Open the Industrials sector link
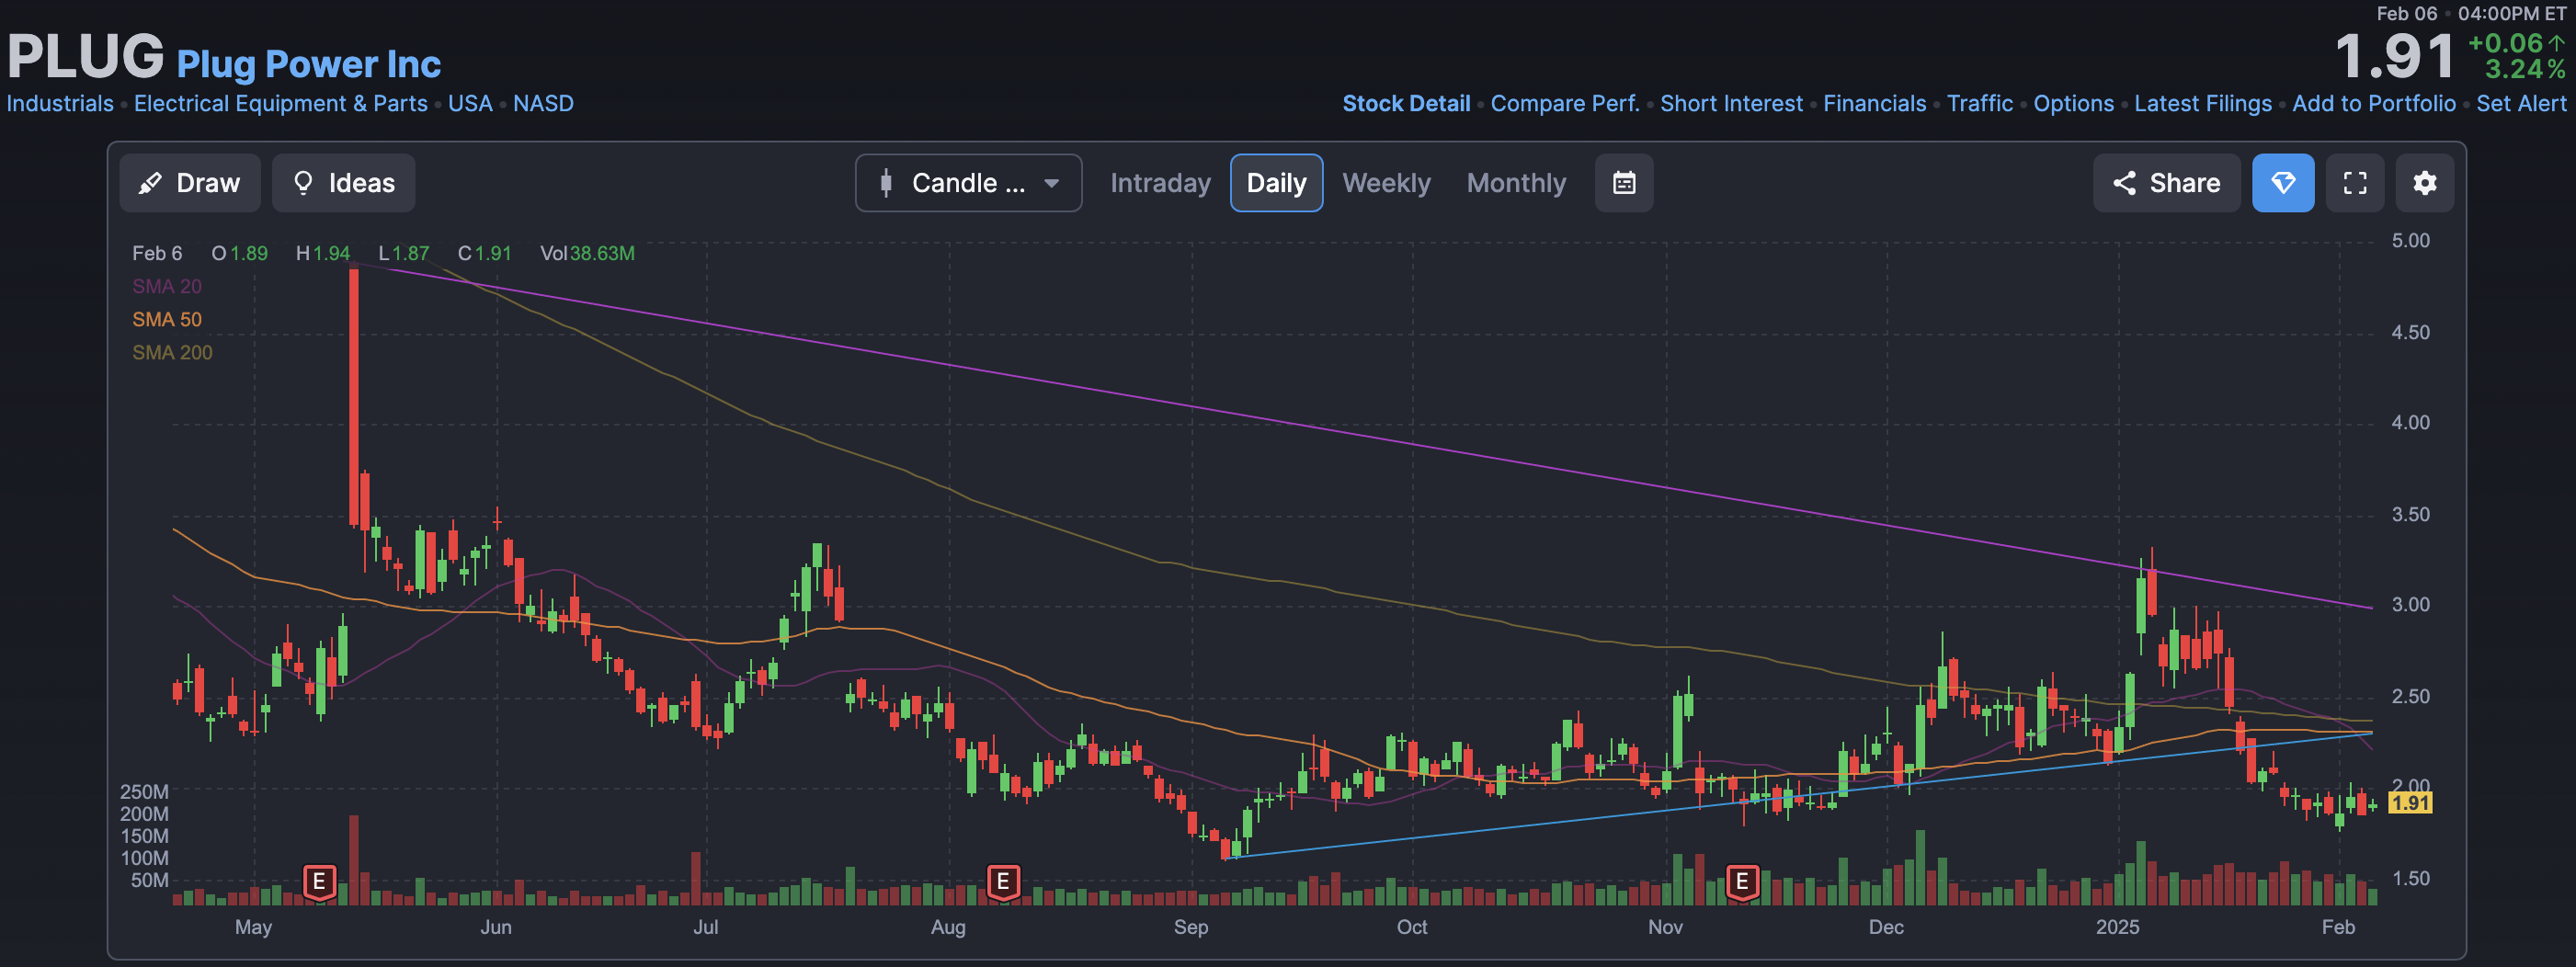 60,104
